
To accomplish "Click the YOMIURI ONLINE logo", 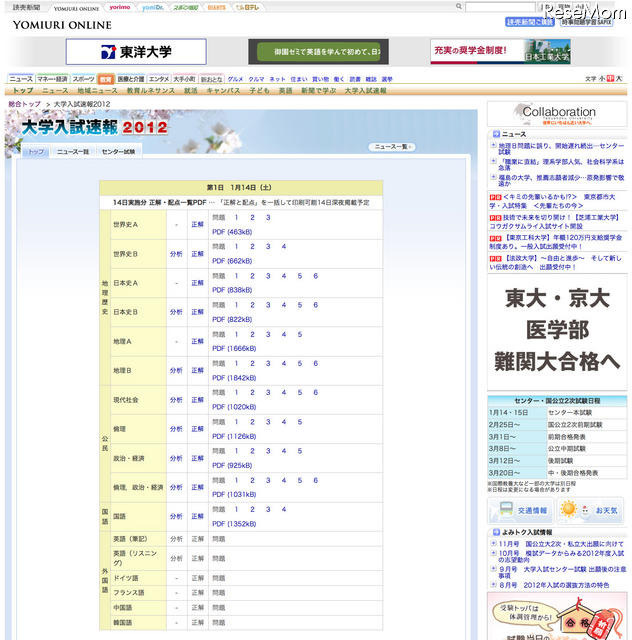I will (x=62, y=25).
